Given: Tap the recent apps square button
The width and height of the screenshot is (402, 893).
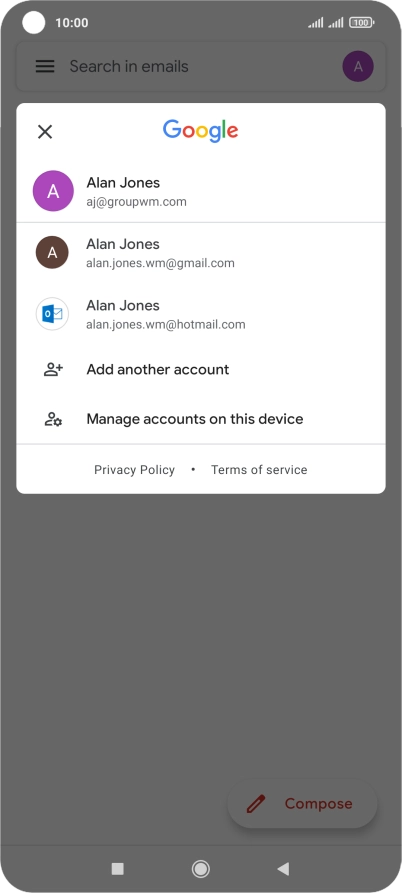Looking at the screenshot, I should [118, 869].
